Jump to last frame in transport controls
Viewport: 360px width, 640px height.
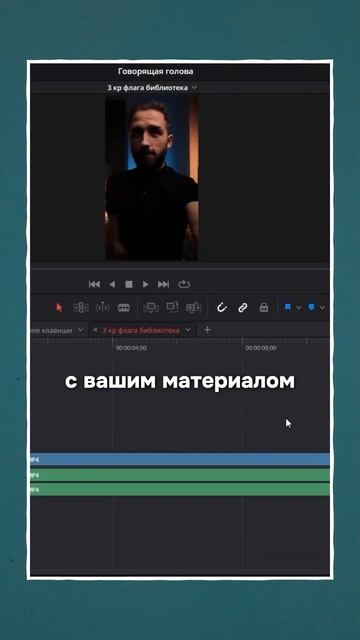[163, 284]
